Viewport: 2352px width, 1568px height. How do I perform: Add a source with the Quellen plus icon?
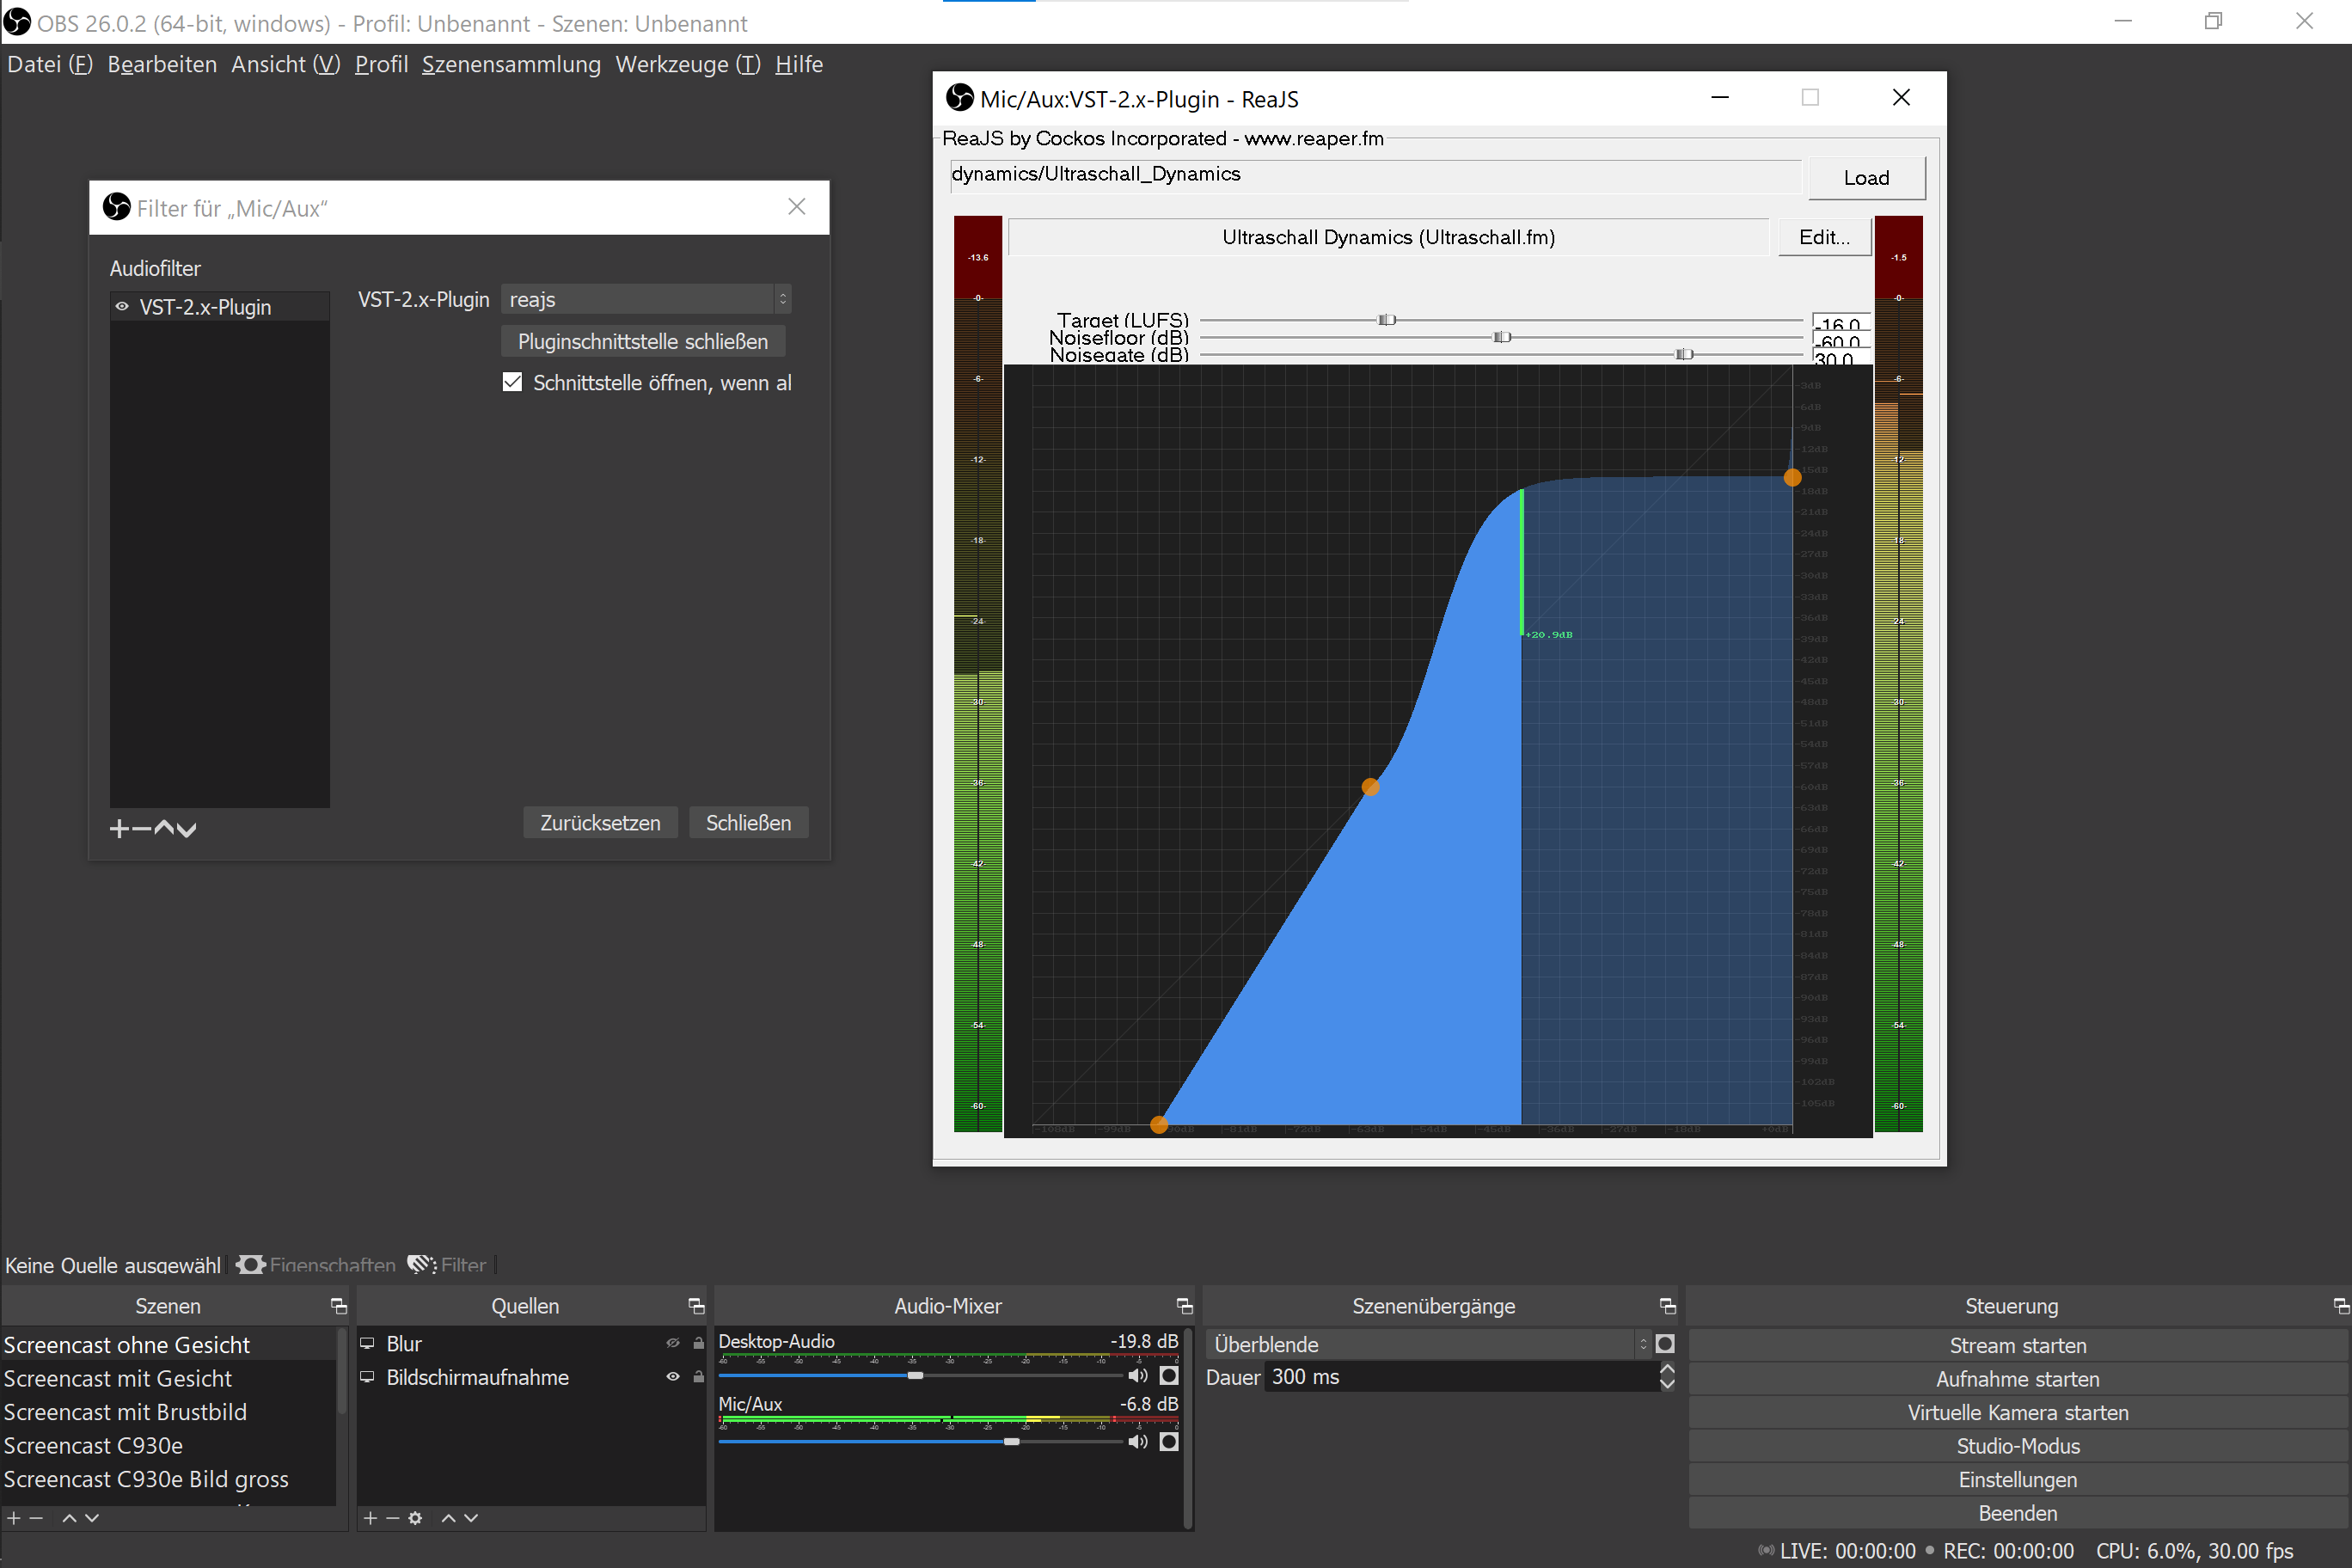[x=370, y=1518]
